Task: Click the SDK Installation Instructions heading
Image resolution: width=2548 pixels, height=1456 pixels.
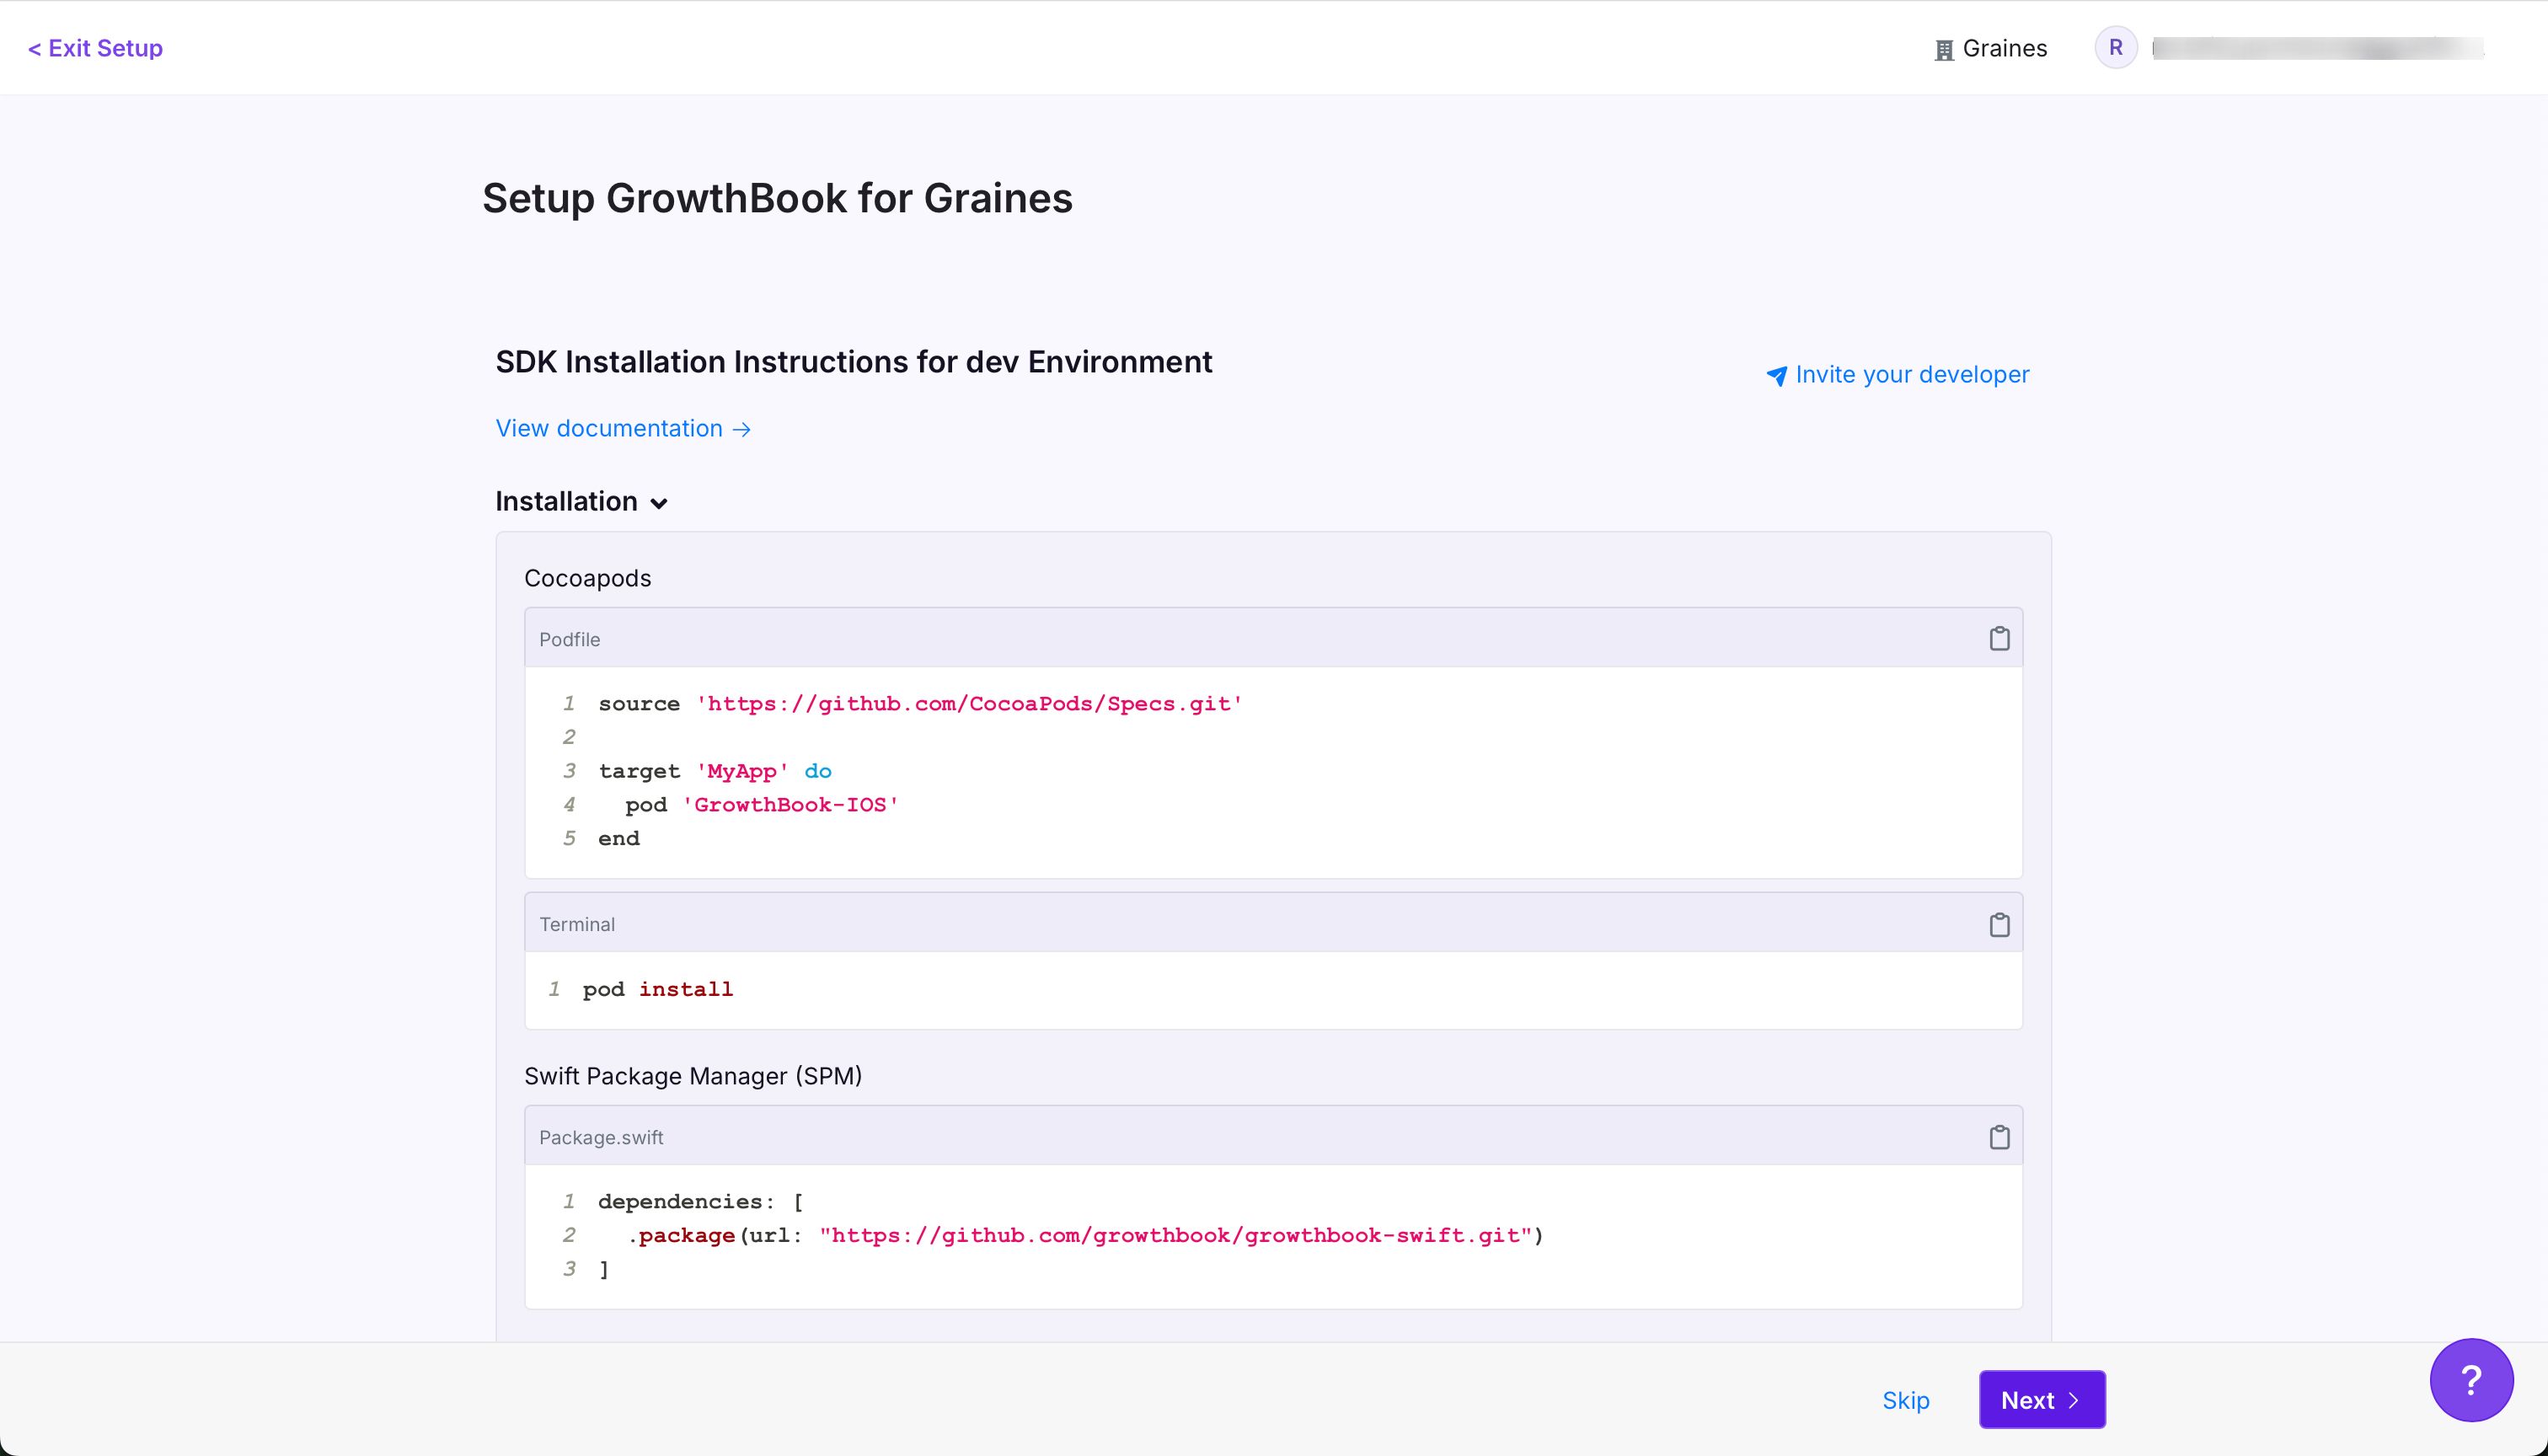Action: tap(854, 361)
